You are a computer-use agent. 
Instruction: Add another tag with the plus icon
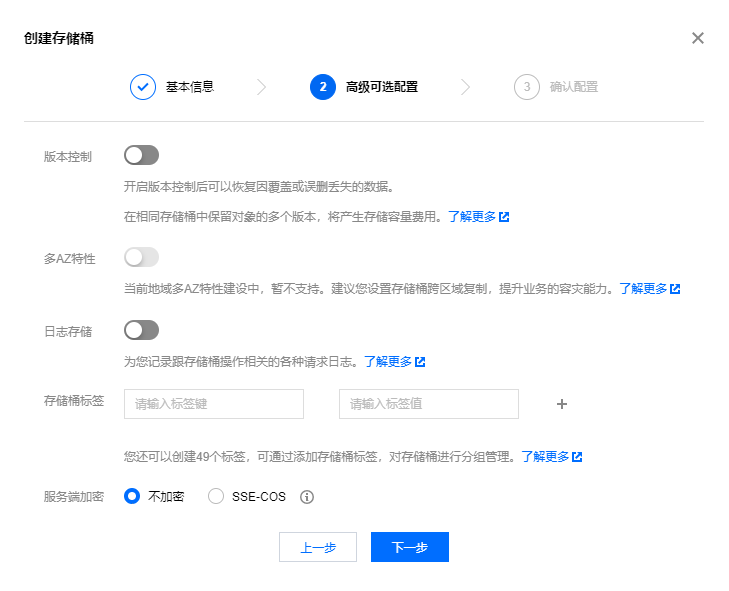tap(562, 404)
